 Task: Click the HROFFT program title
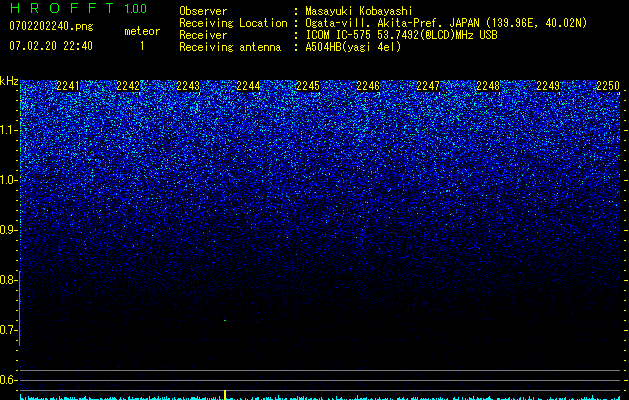tap(62, 8)
